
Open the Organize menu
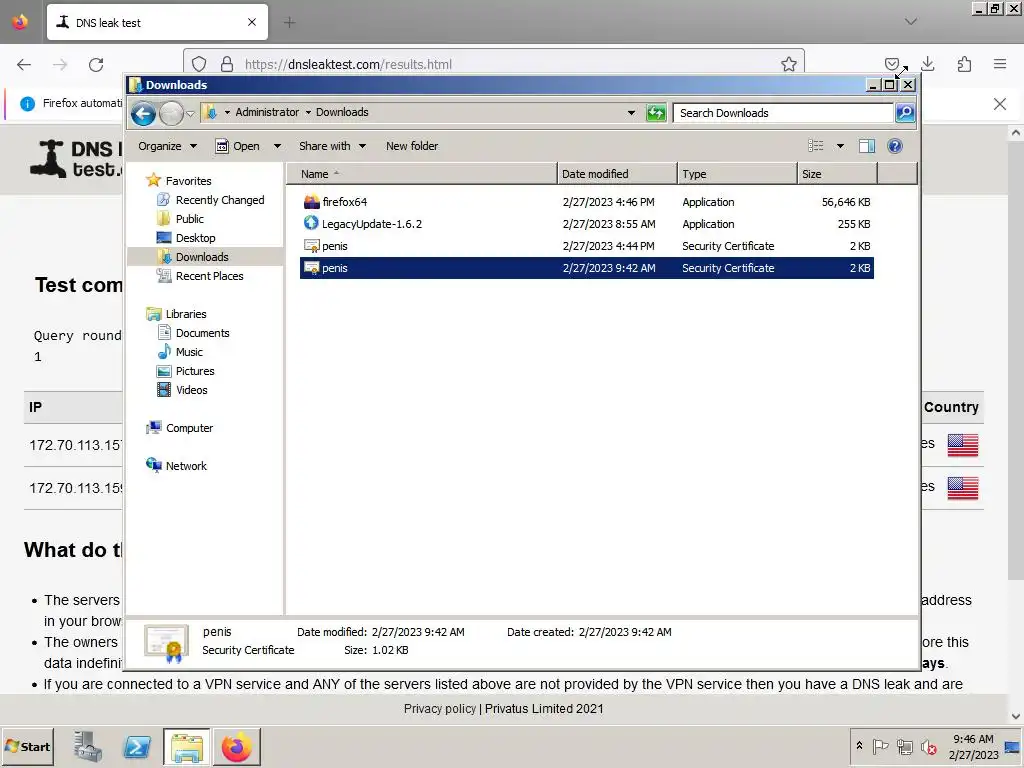pos(167,146)
